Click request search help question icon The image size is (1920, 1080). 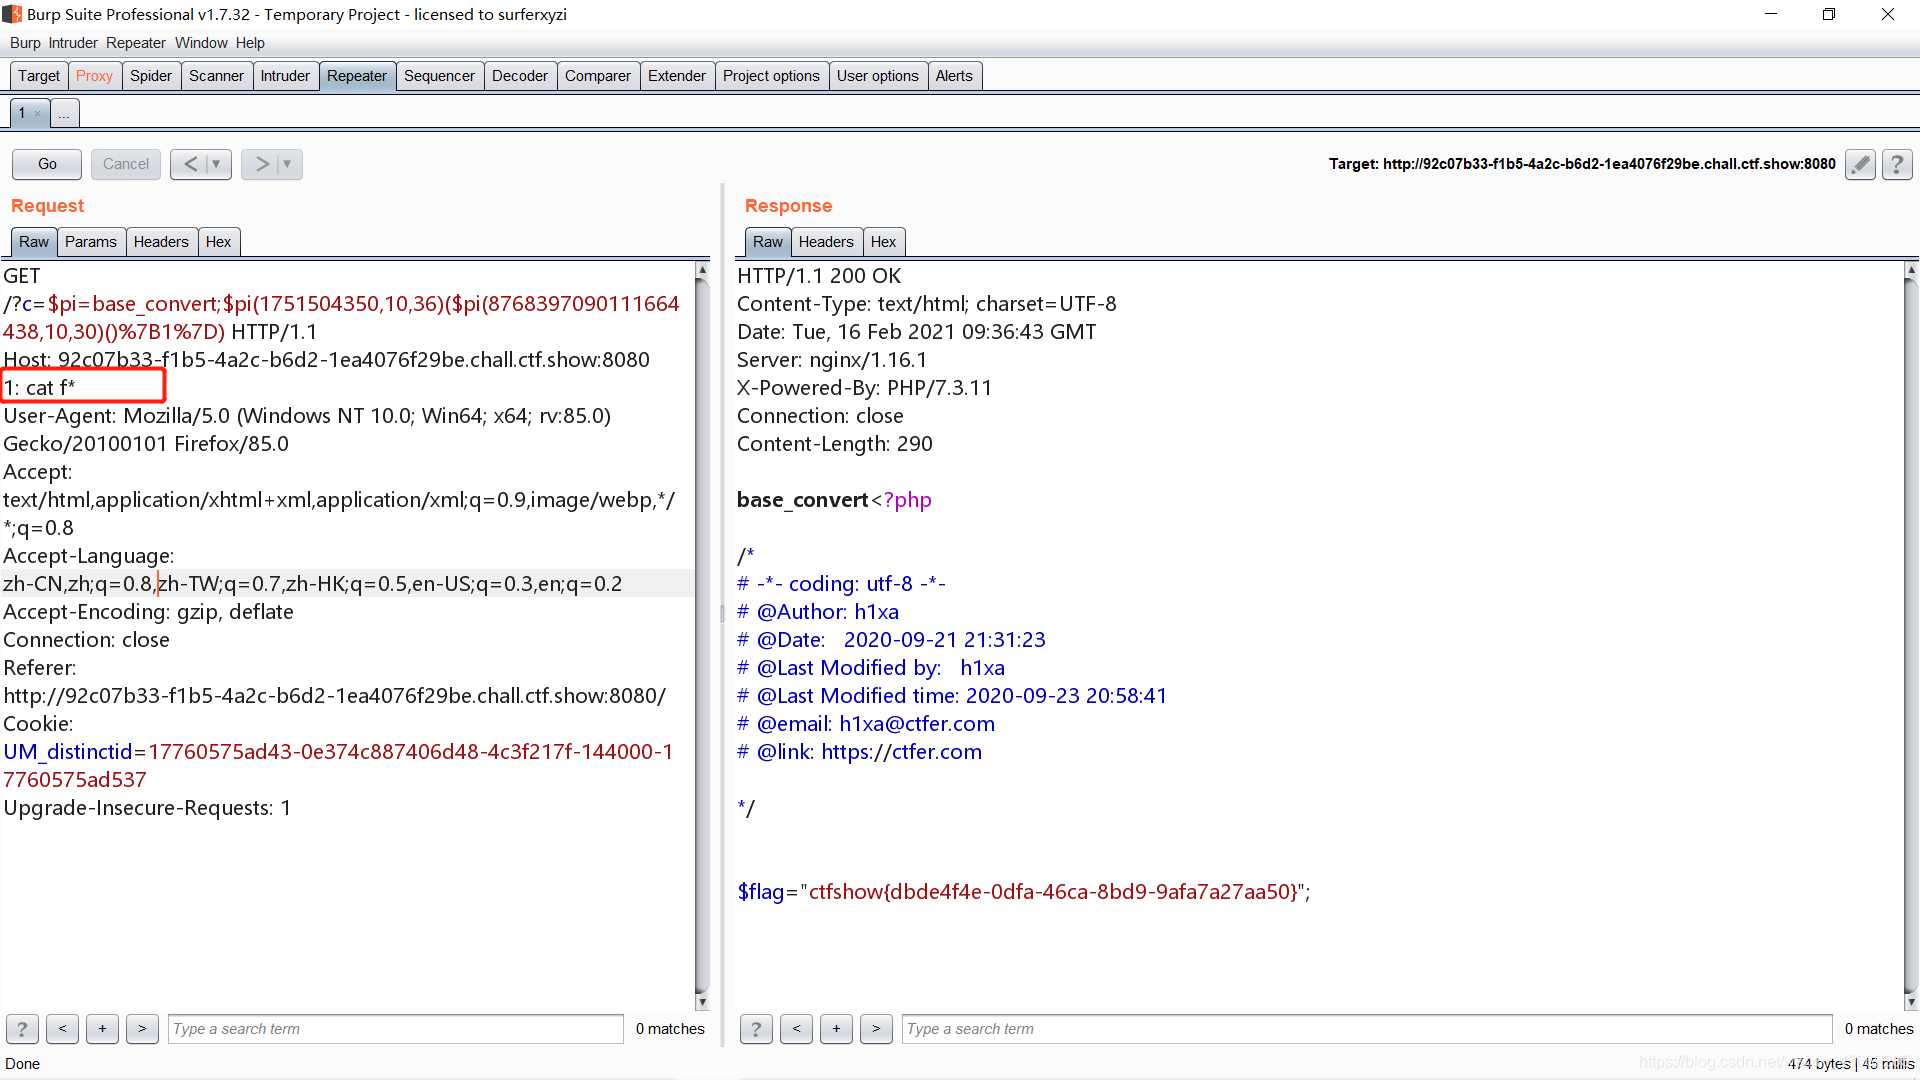tap(22, 1028)
